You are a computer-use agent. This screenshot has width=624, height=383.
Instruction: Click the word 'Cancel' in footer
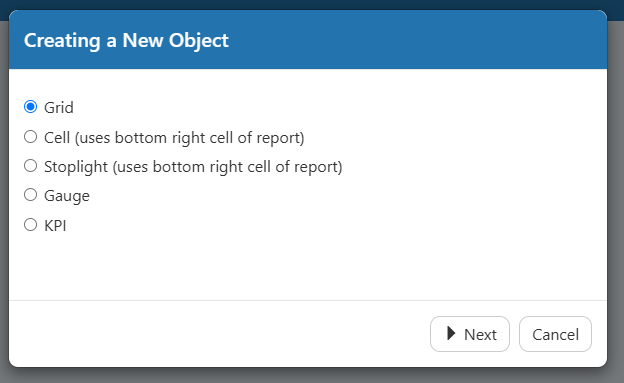pyautogui.click(x=556, y=335)
